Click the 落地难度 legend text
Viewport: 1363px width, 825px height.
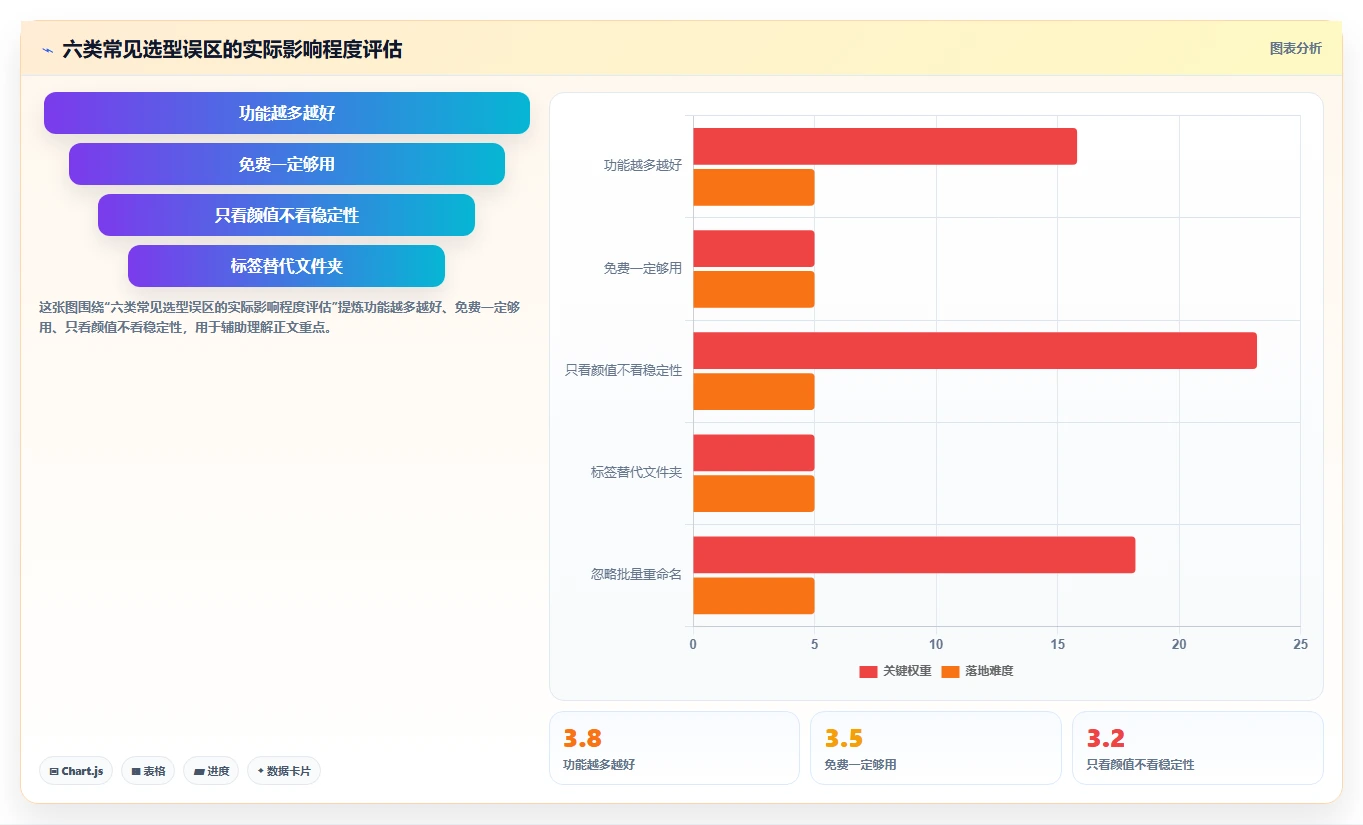click(x=989, y=671)
